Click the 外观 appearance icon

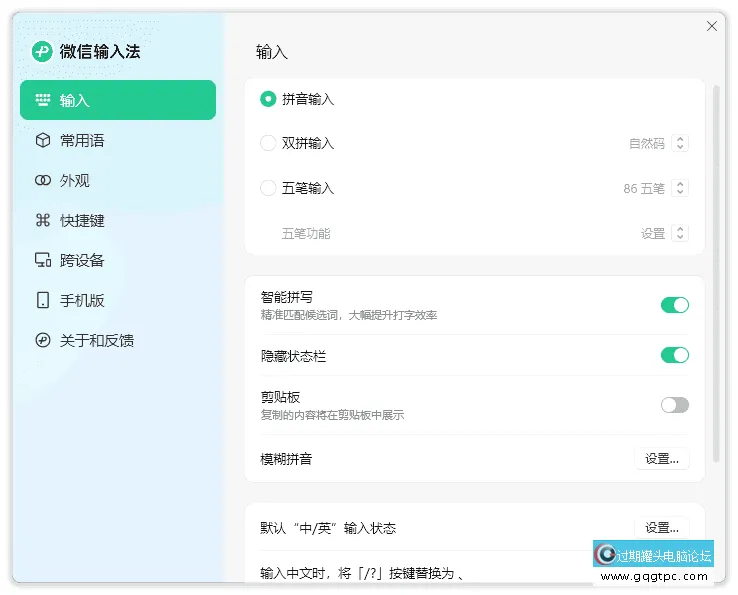[43, 181]
